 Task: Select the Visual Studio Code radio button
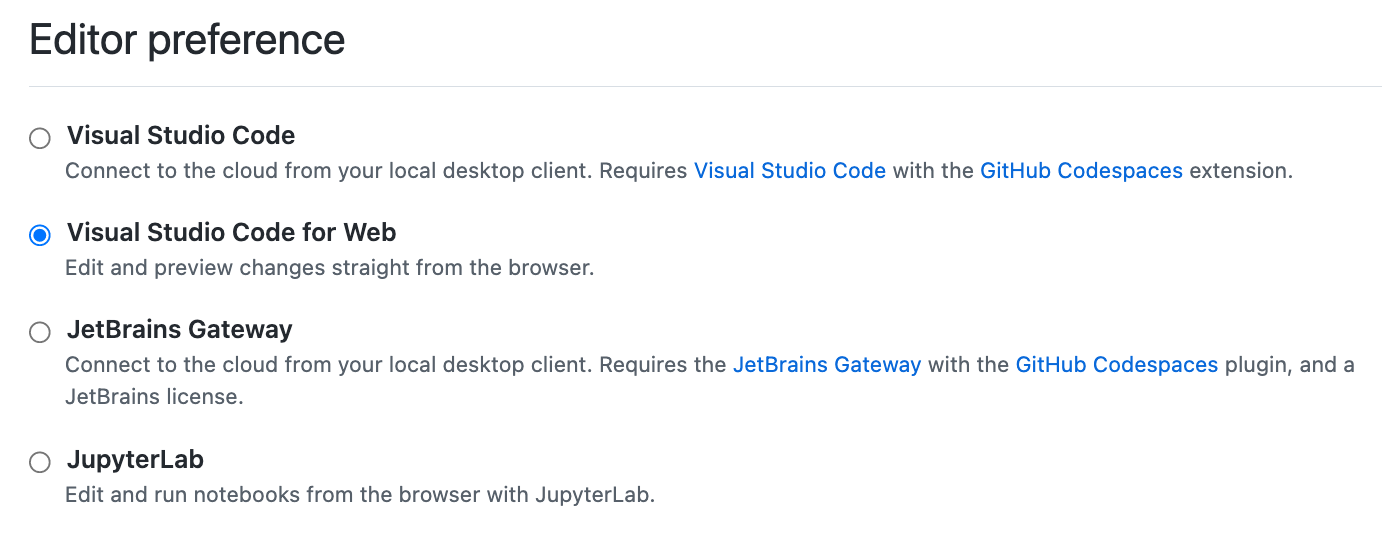point(39,138)
